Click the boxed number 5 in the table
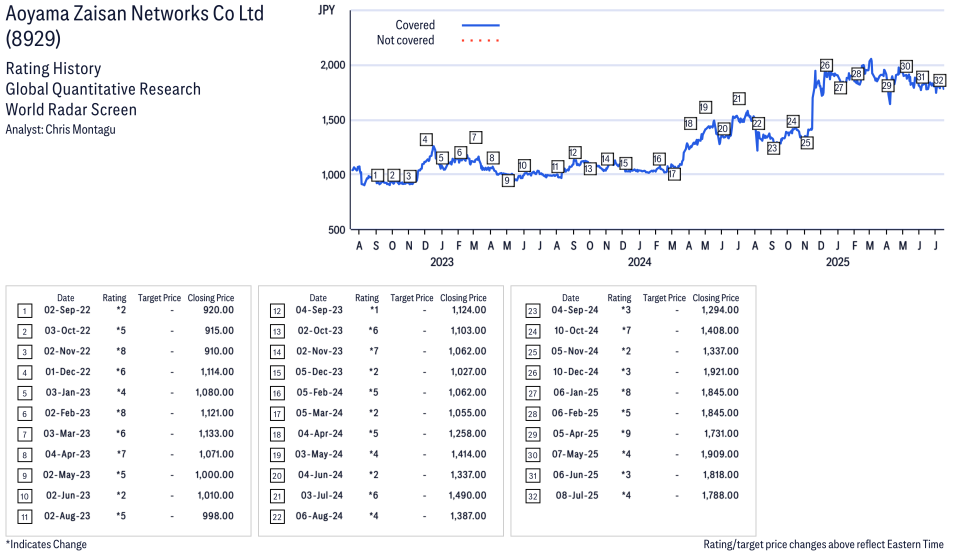Image resolution: width=955 pixels, height=551 pixels. [x=24, y=393]
